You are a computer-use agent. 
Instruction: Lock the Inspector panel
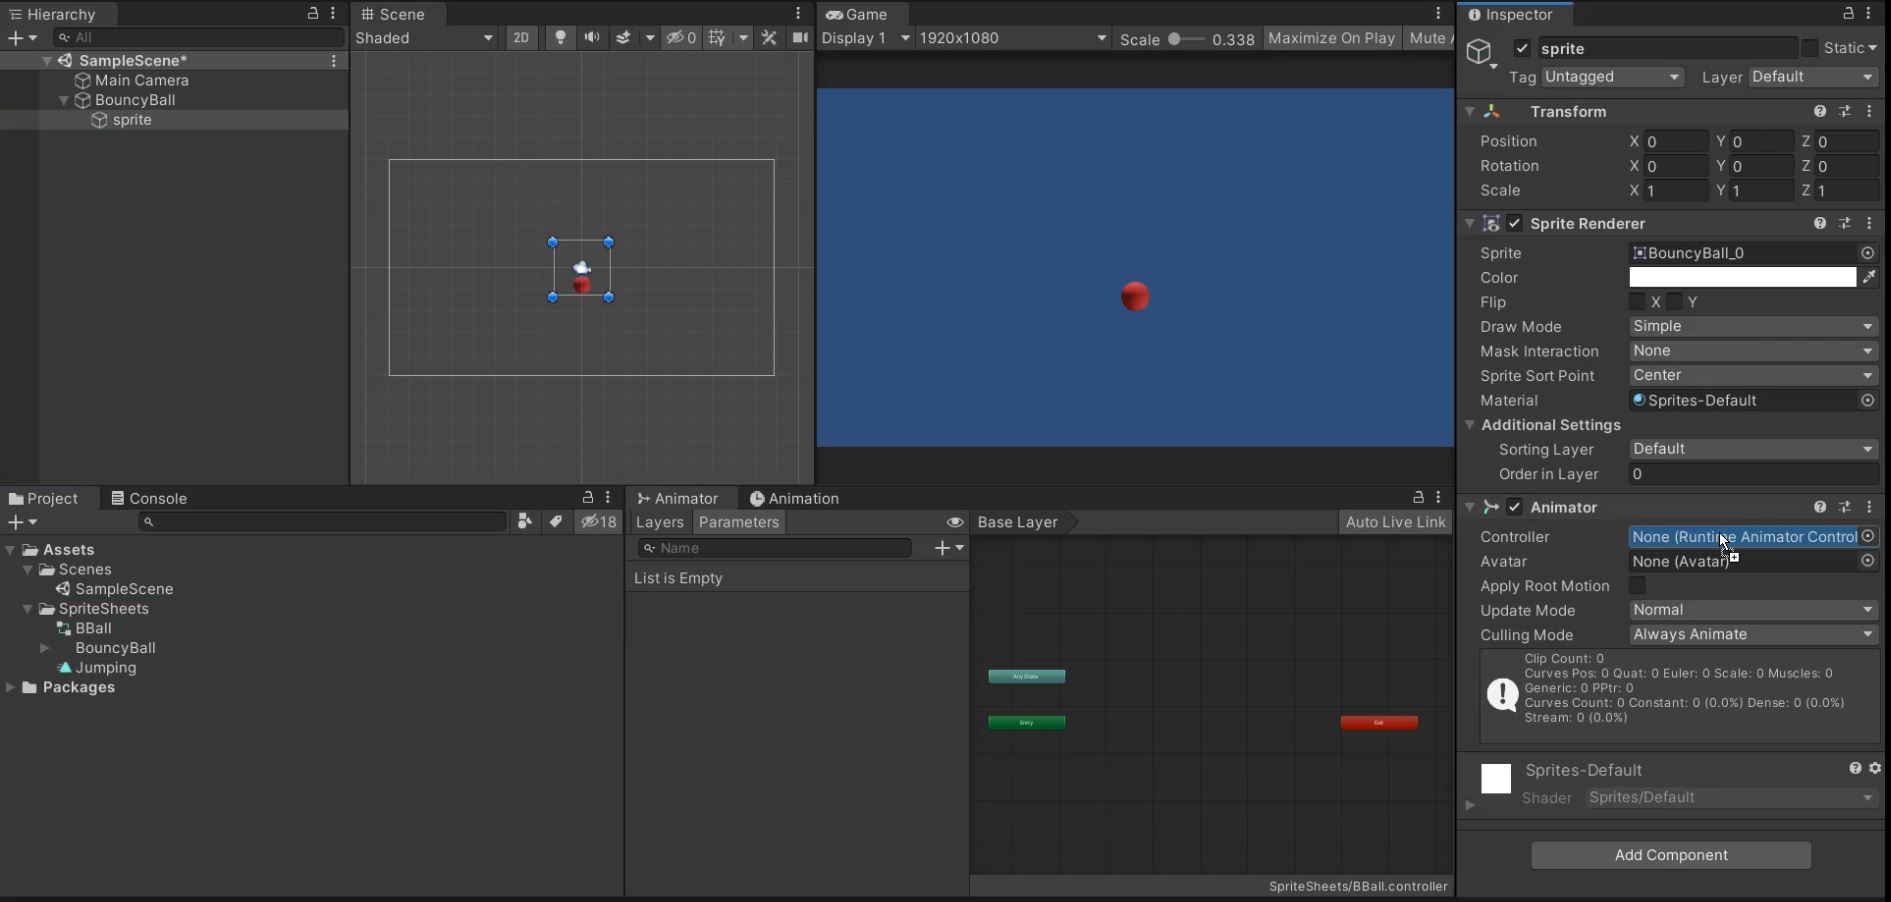tap(1848, 14)
